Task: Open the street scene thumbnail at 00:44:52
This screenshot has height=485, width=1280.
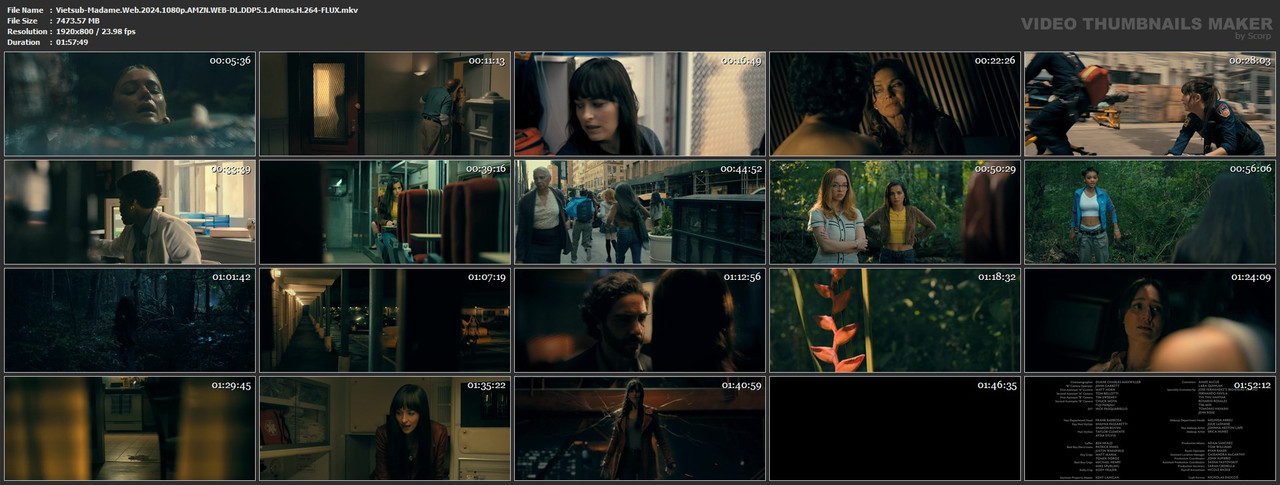Action: (x=640, y=212)
